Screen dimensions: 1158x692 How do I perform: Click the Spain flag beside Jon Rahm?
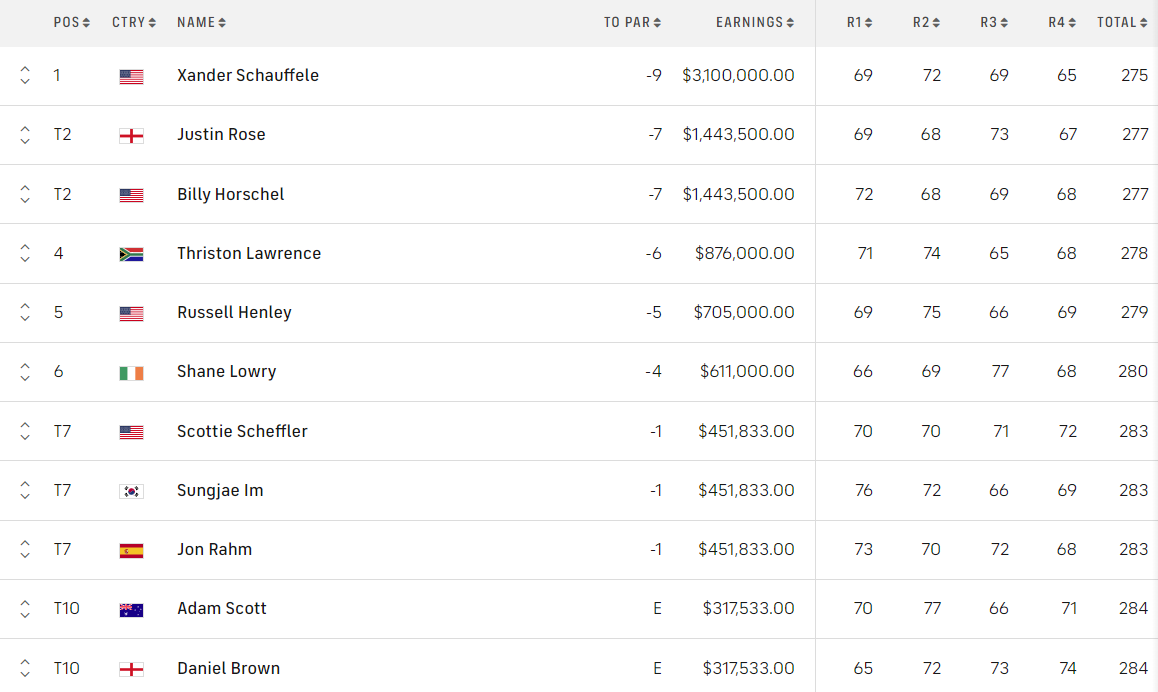[131, 550]
